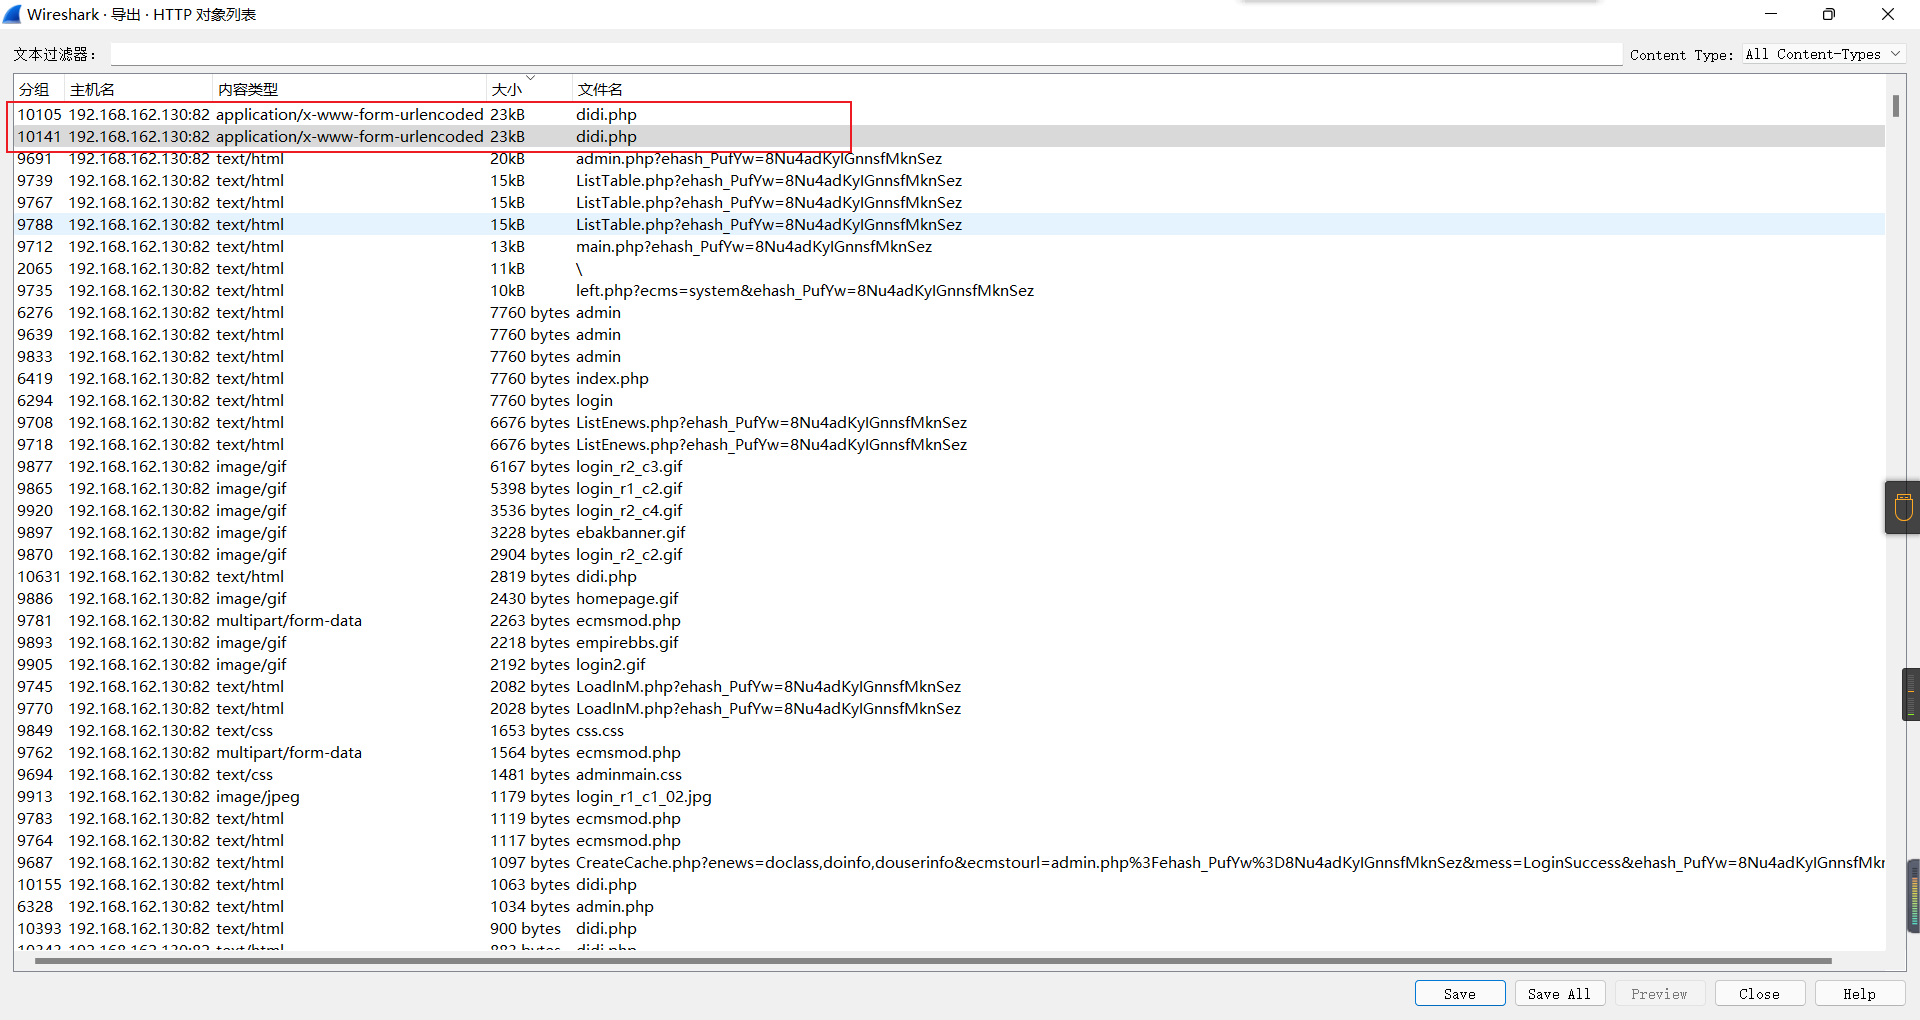Select the 9687 CreateCache.php row
Screen dimensions: 1920x1020
pos(949,863)
